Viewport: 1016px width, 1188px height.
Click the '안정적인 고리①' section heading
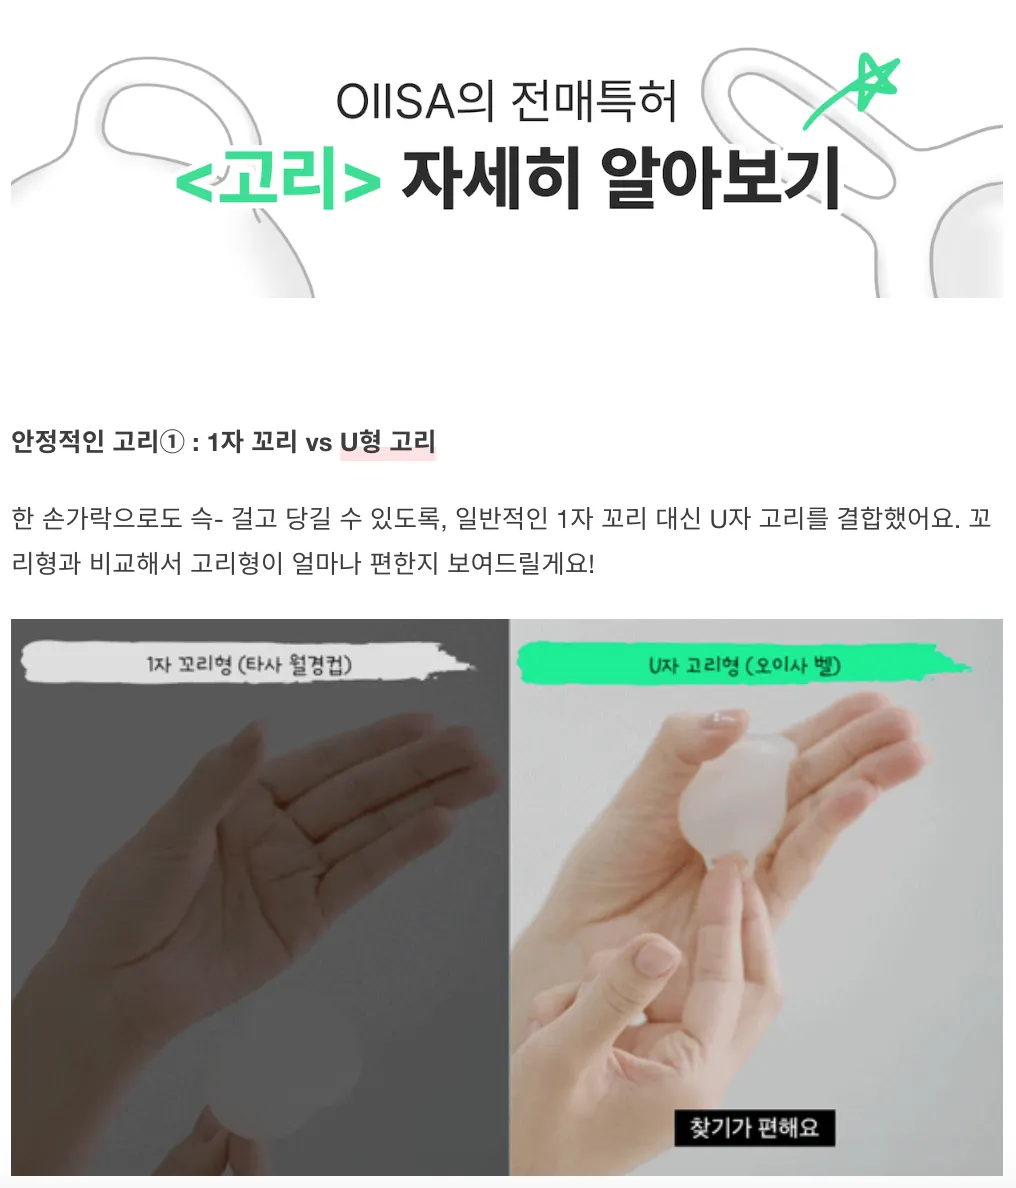[x=98, y=442]
